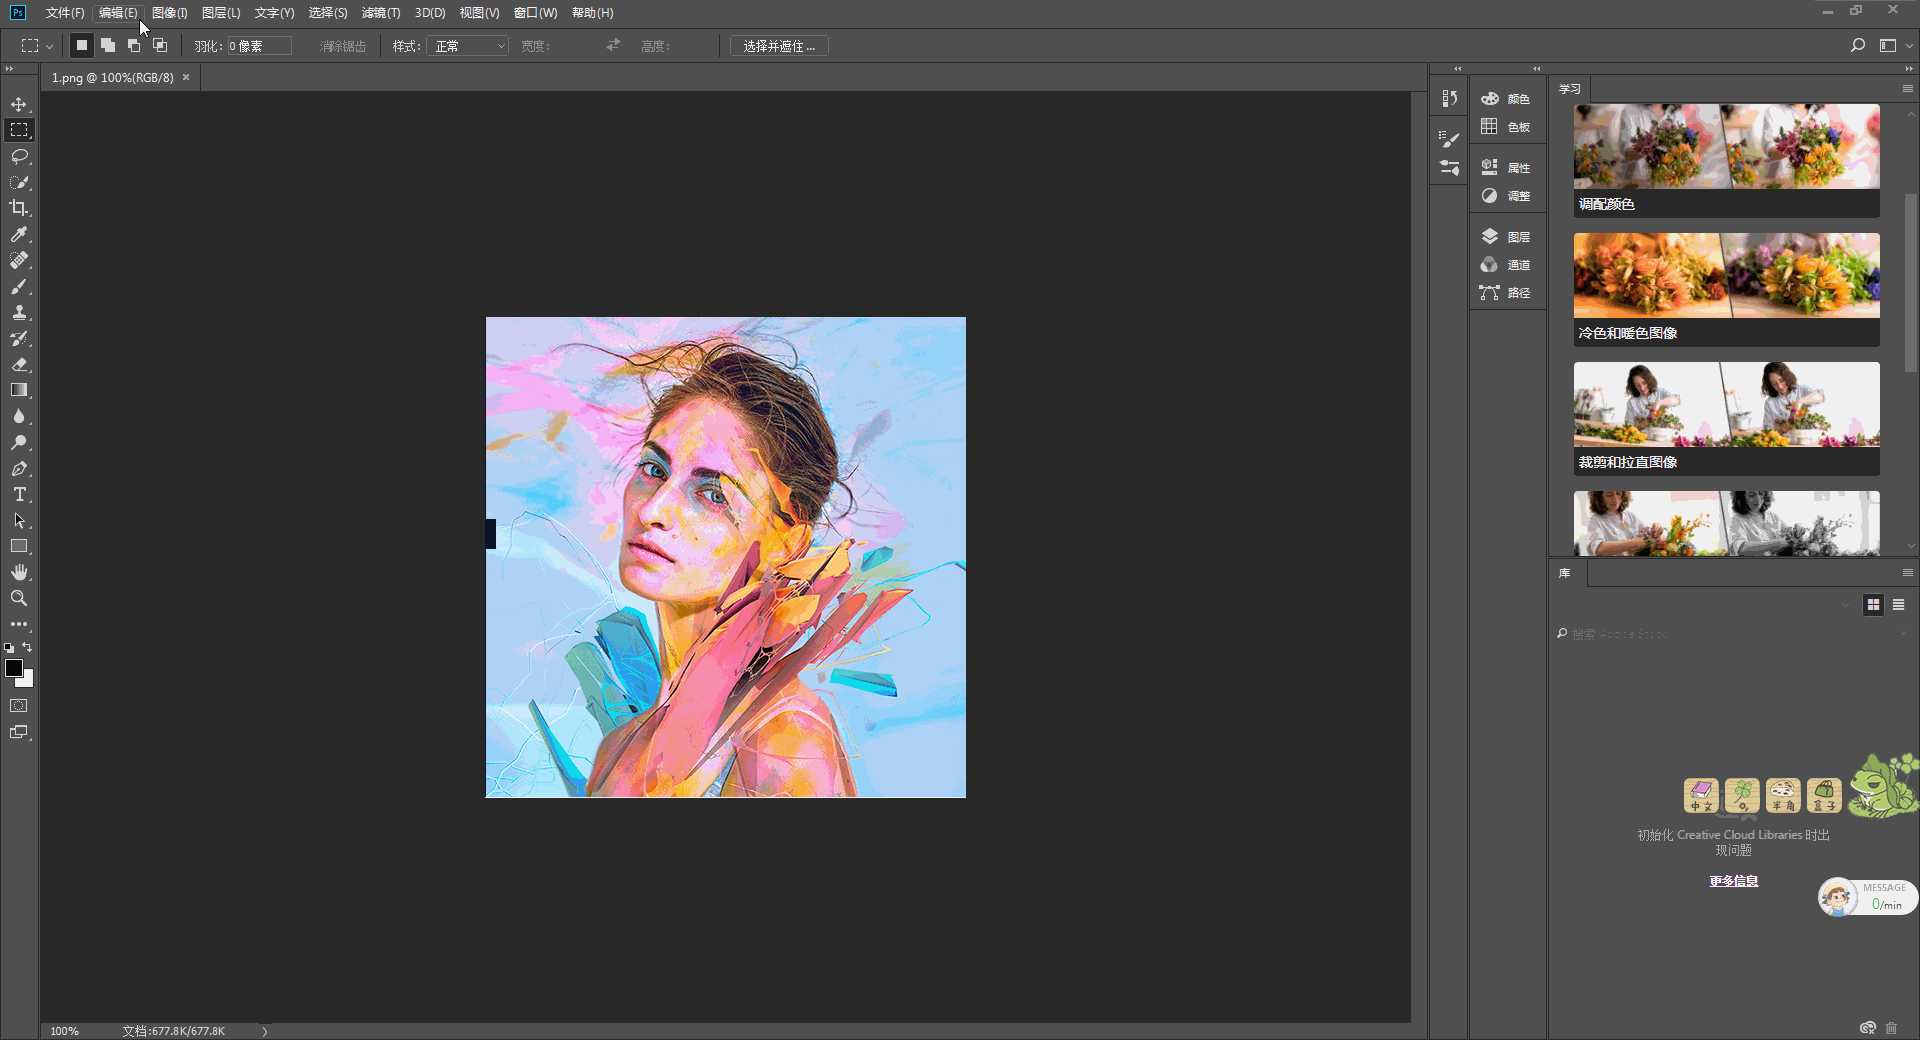Click the foreground color swatch
The height and width of the screenshot is (1040, 1920).
(13, 668)
